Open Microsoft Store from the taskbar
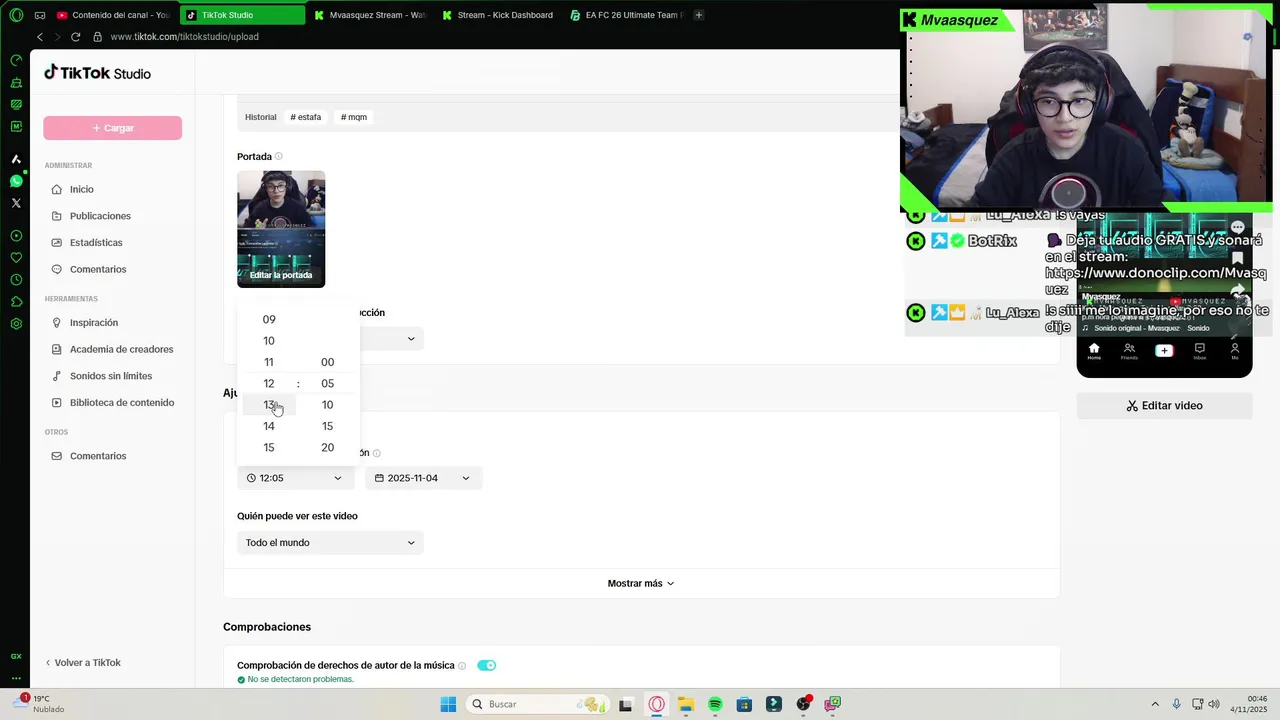Screen dimensions: 1280x720 tap(744, 704)
